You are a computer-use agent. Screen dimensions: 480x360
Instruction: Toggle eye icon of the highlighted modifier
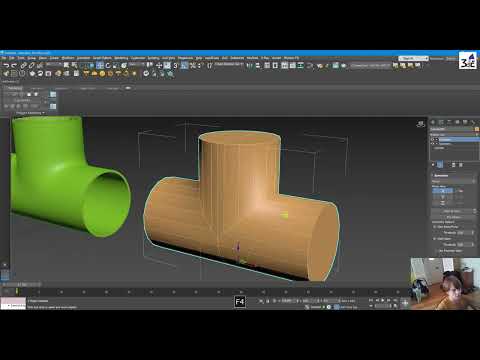pyautogui.click(x=433, y=140)
